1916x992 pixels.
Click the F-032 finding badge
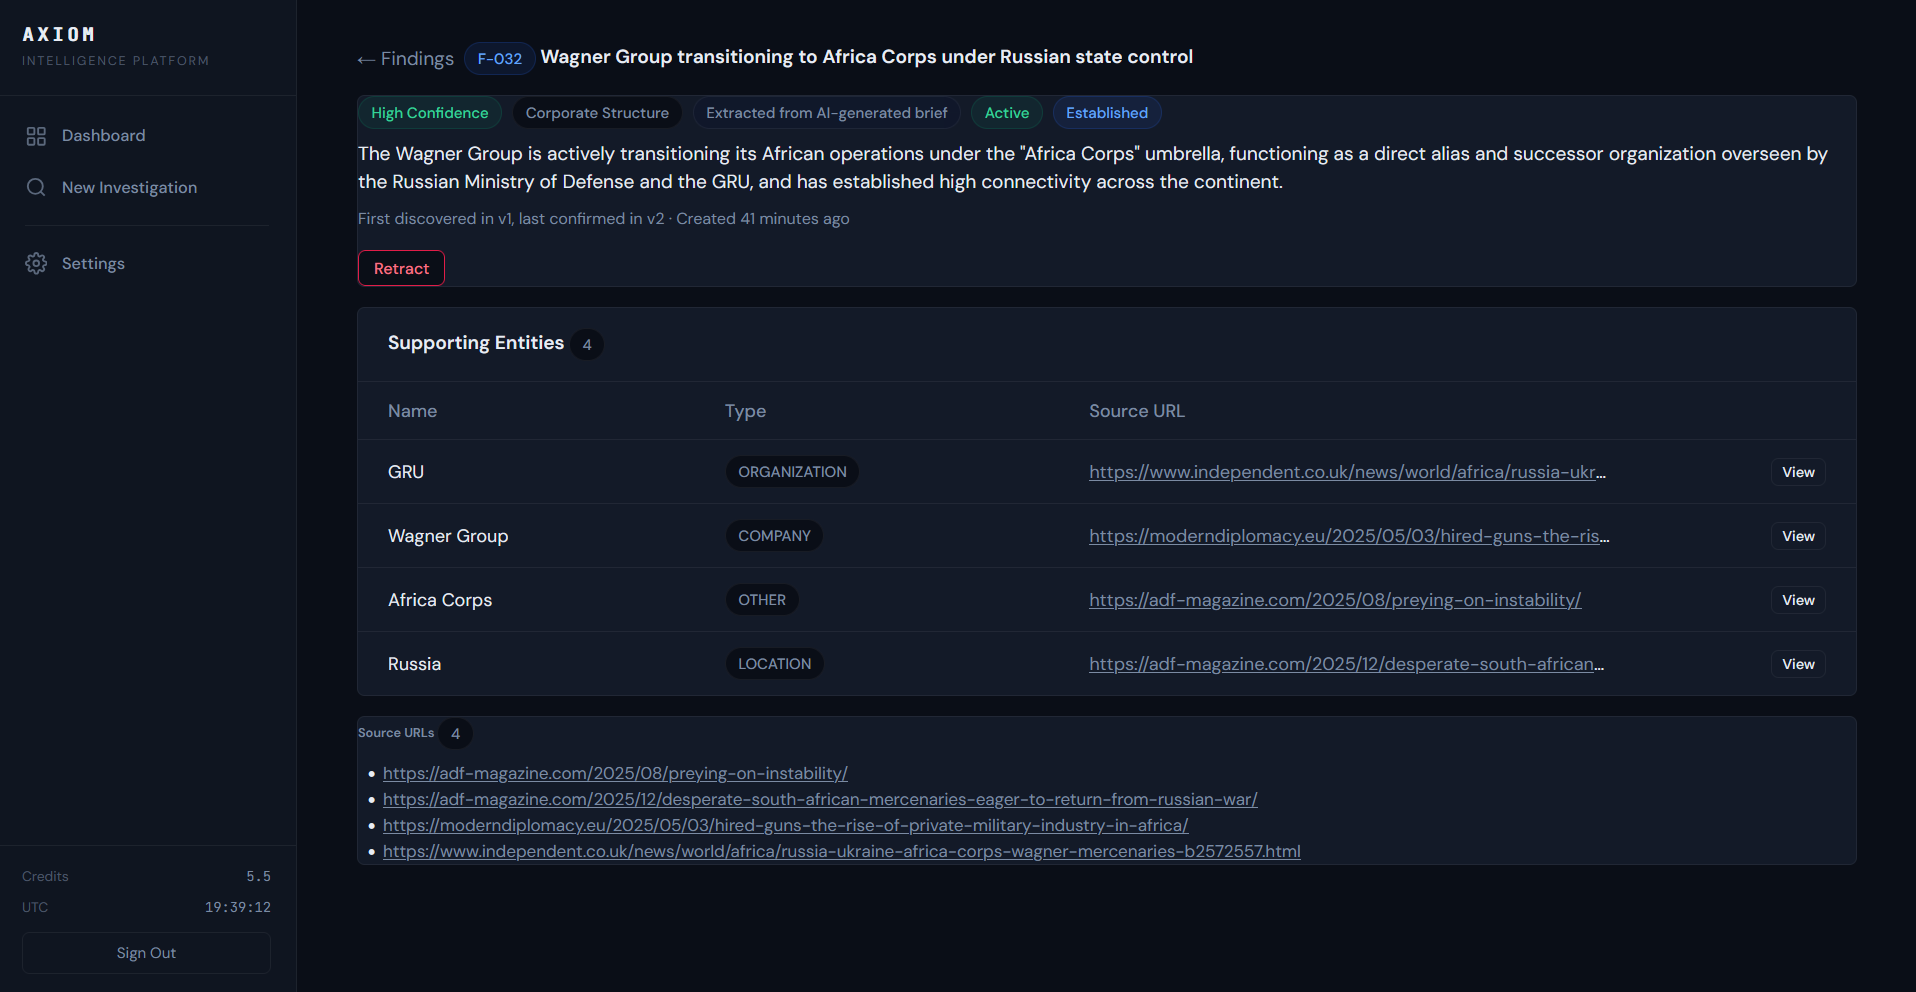(x=499, y=58)
